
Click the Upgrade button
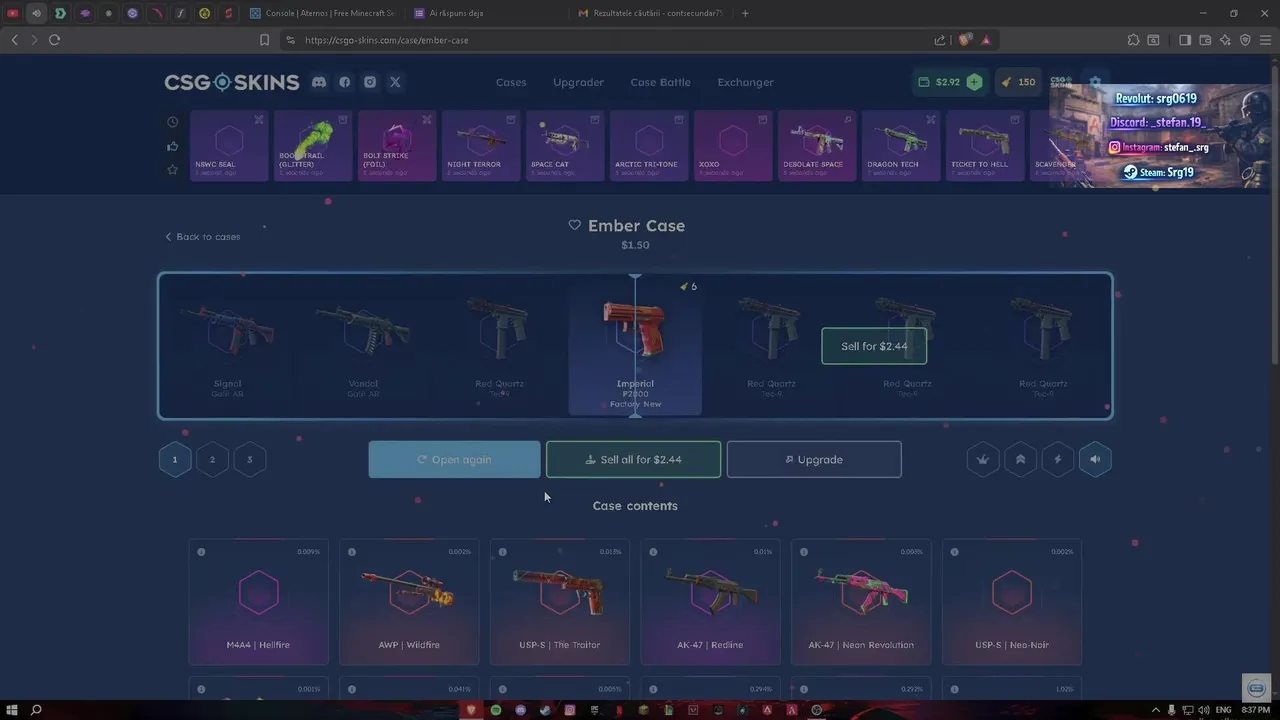814,459
